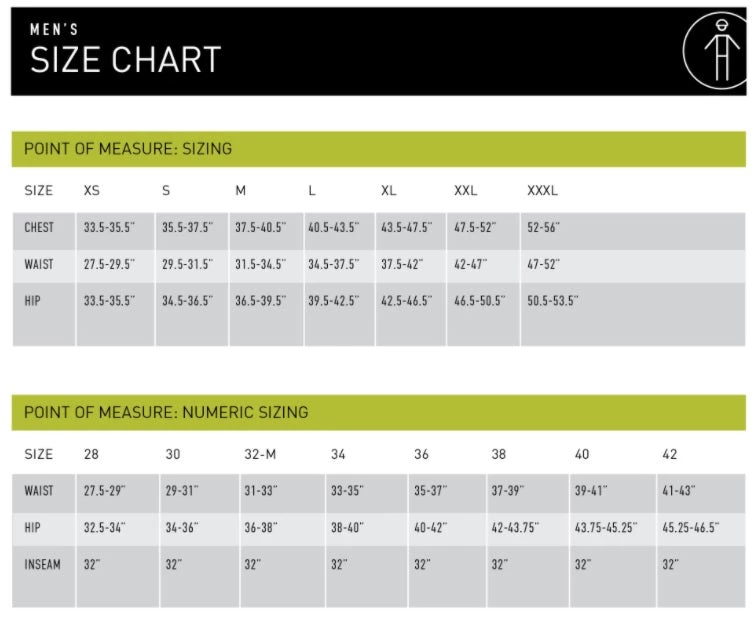Select the CHEST row label

pyautogui.click(x=39, y=228)
